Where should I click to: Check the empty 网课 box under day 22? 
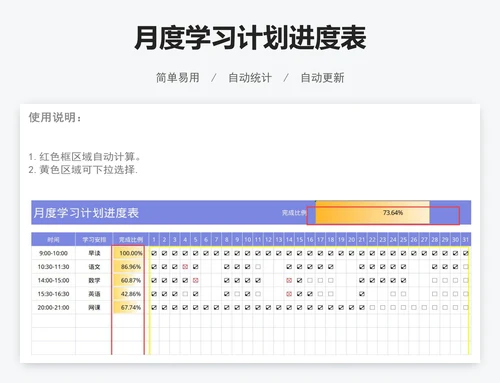pyautogui.click(x=372, y=307)
